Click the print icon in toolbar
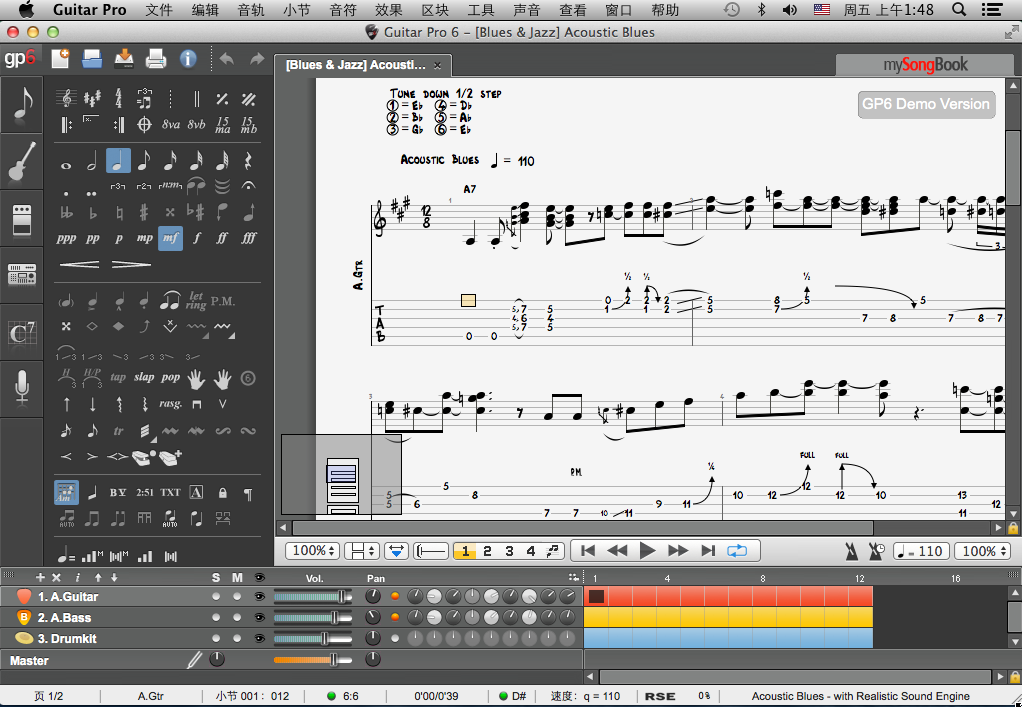The height and width of the screenshot is (707, 1022). 155,59
